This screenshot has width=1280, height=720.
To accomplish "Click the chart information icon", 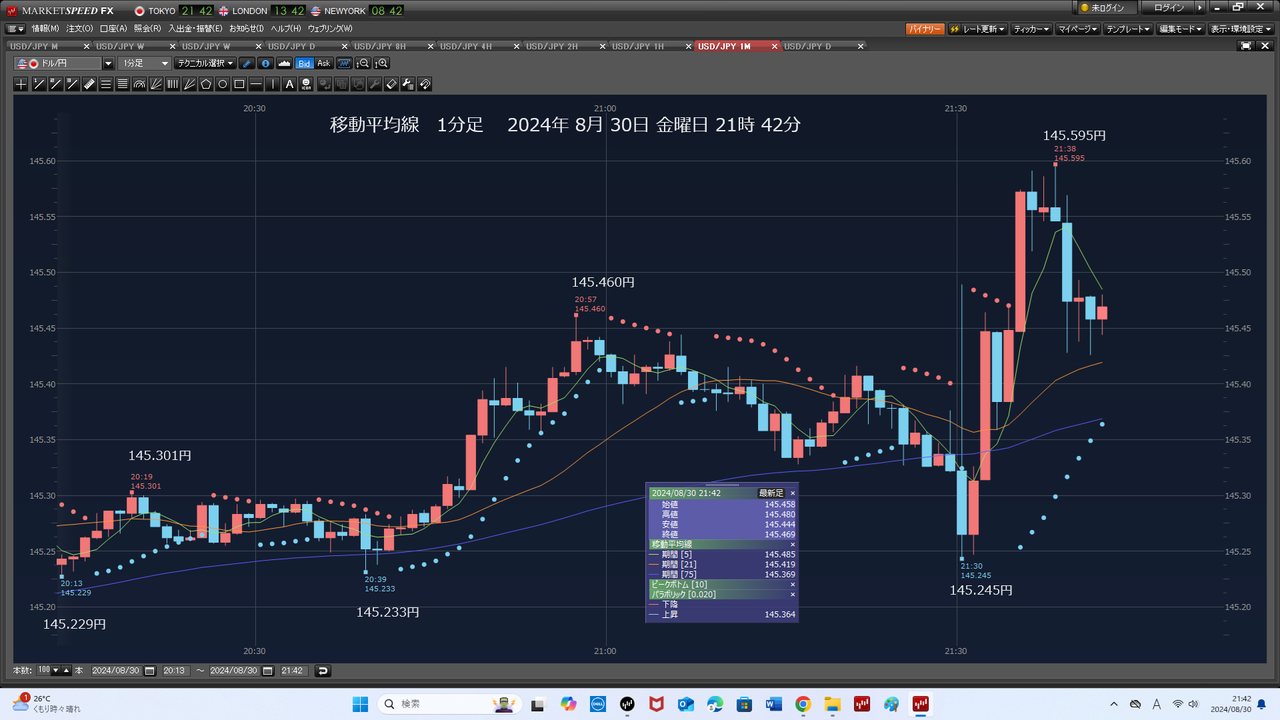I will coord(265,63).
